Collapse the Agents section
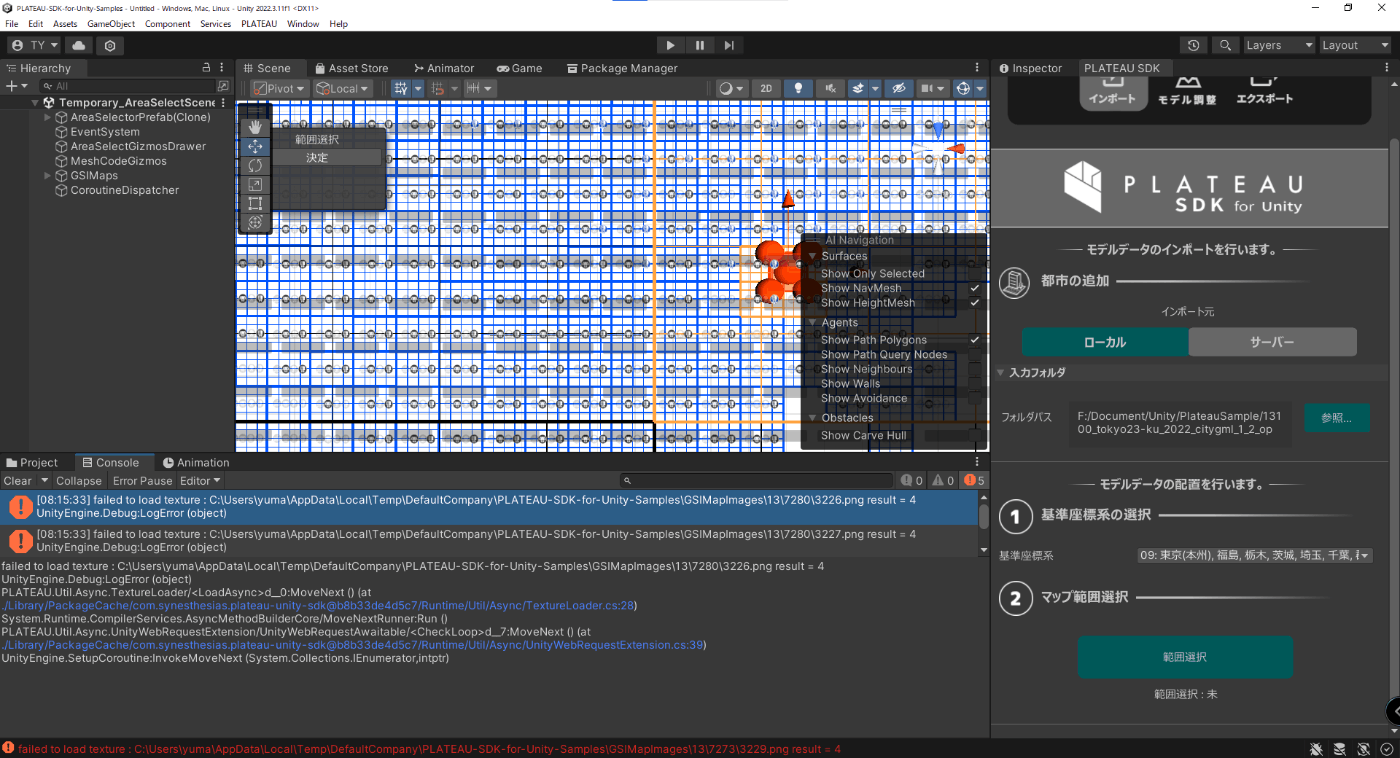 click(813, 322)
